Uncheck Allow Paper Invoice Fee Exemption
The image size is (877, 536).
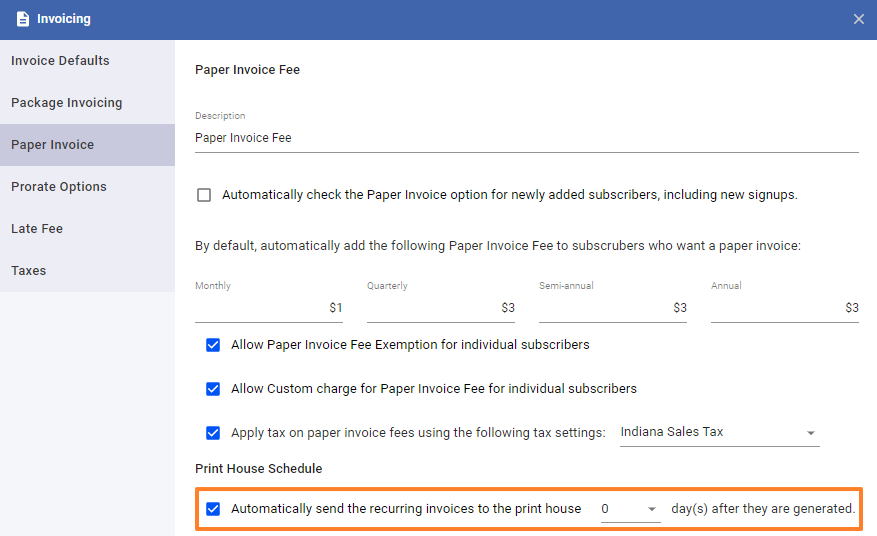click(213, 345)
